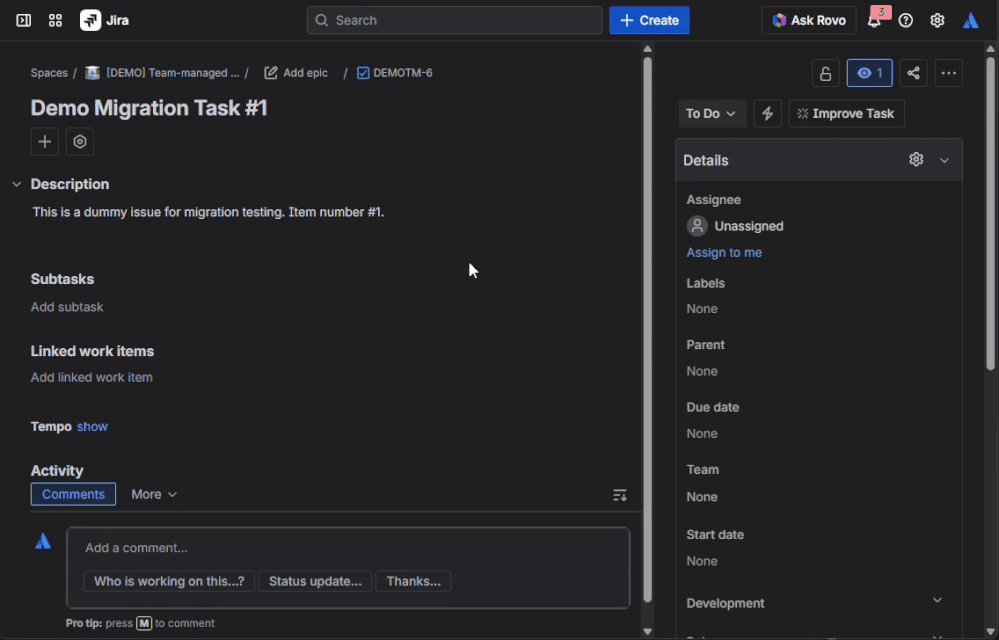The height and width of the screenshot is (640, 999).
Task: Open the share icon for this work item
Action: (x=913, y=72)
